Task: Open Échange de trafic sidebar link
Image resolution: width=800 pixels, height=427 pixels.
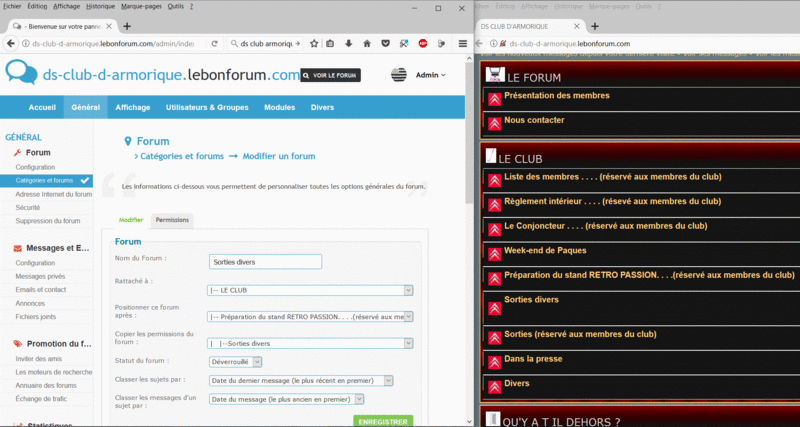Action: coord(41,398)
